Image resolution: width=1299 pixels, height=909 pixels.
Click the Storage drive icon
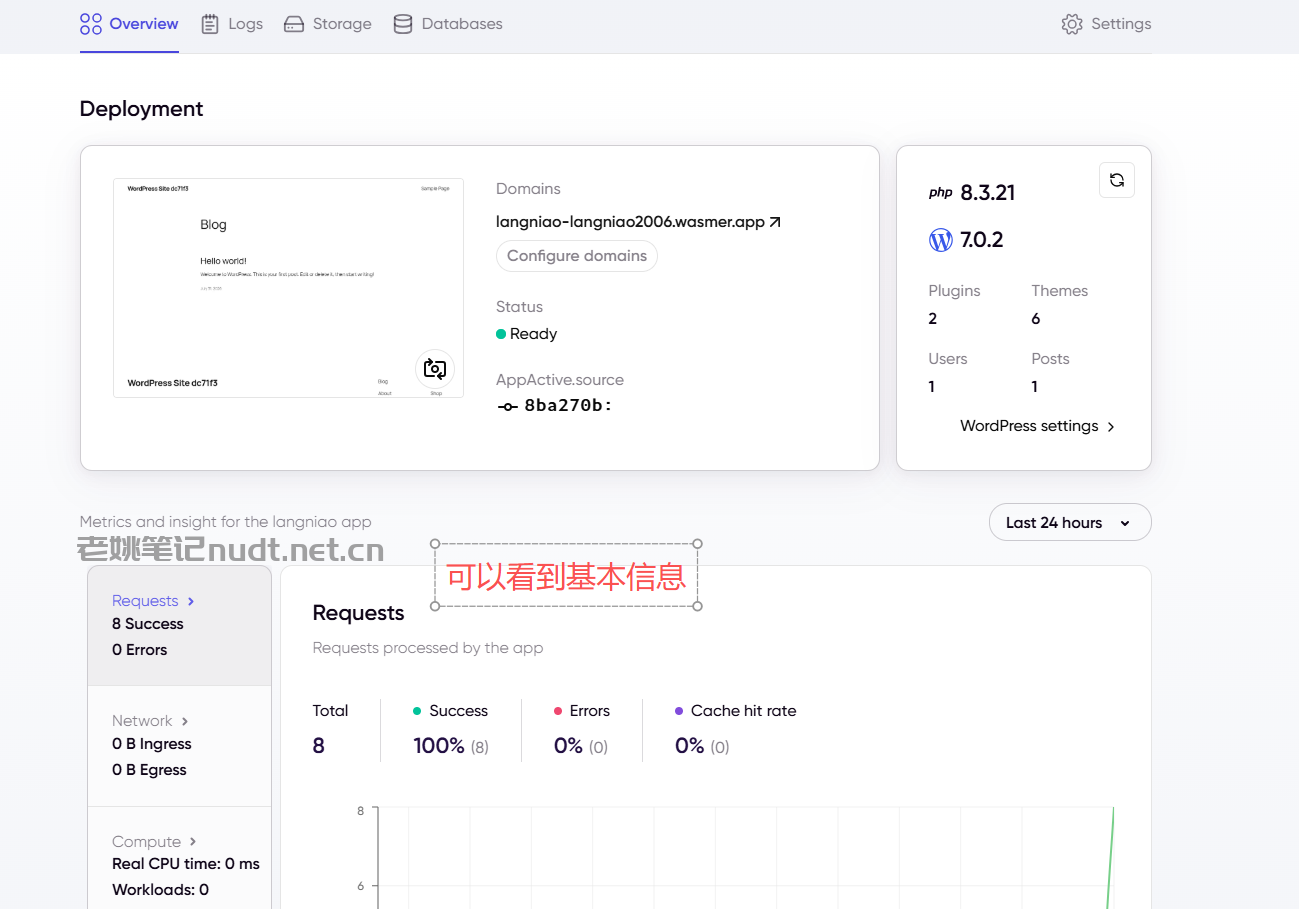(294, 24)
